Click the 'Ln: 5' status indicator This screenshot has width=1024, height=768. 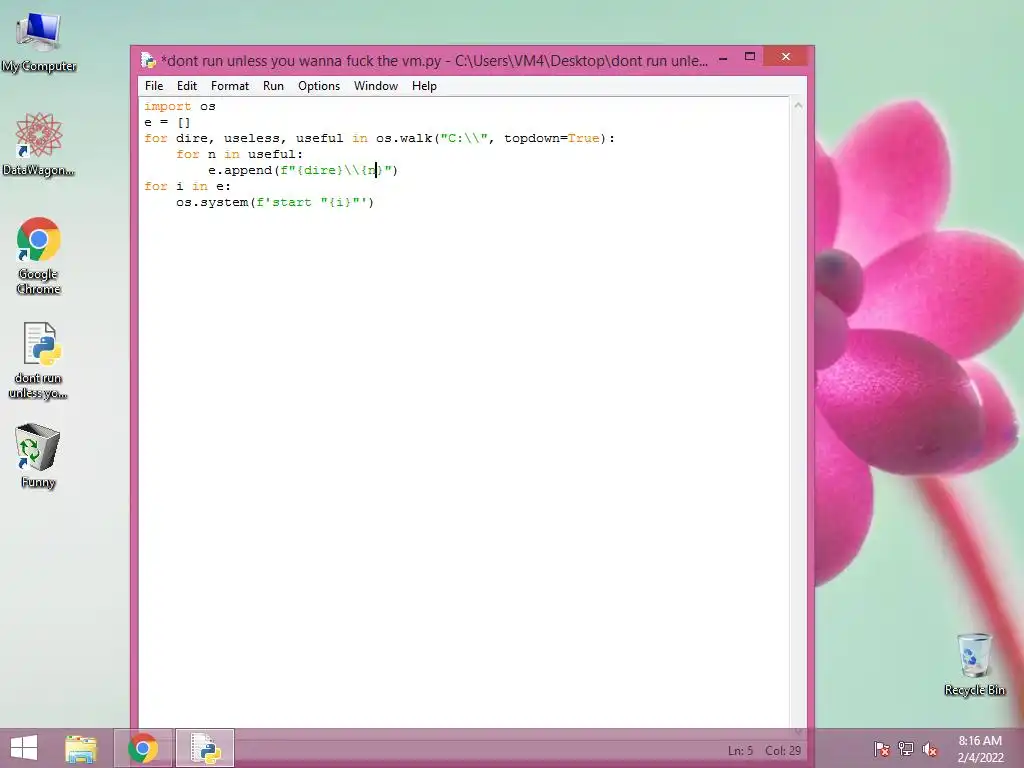click(x=741, y=751)
